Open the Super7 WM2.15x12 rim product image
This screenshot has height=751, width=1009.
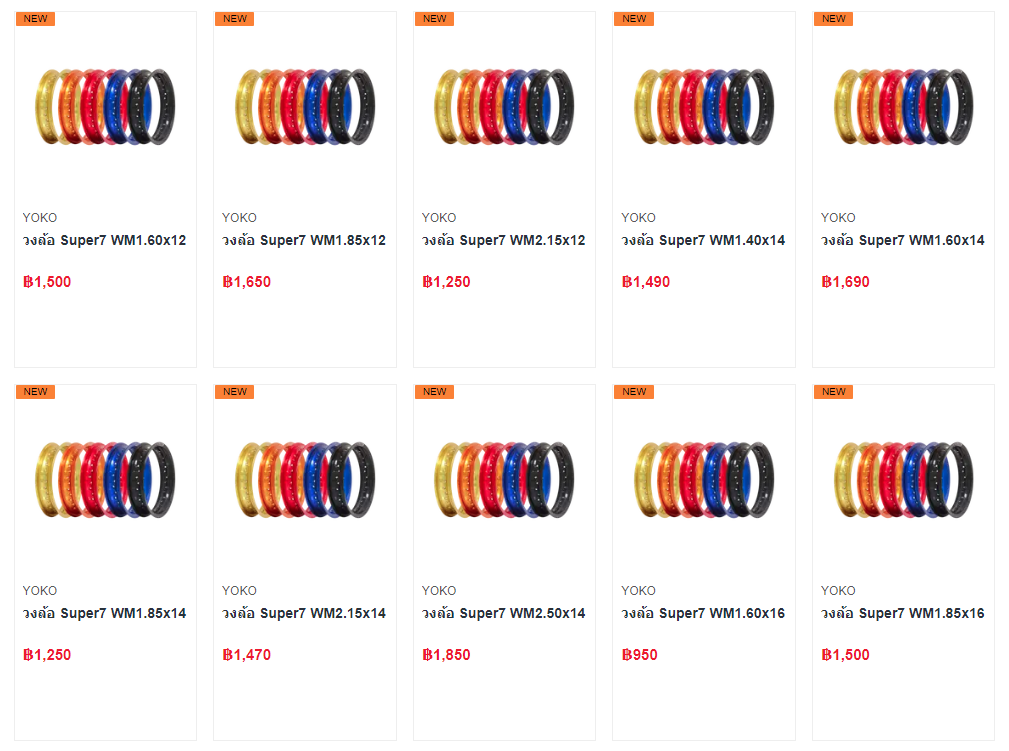[x=504, y=107]
